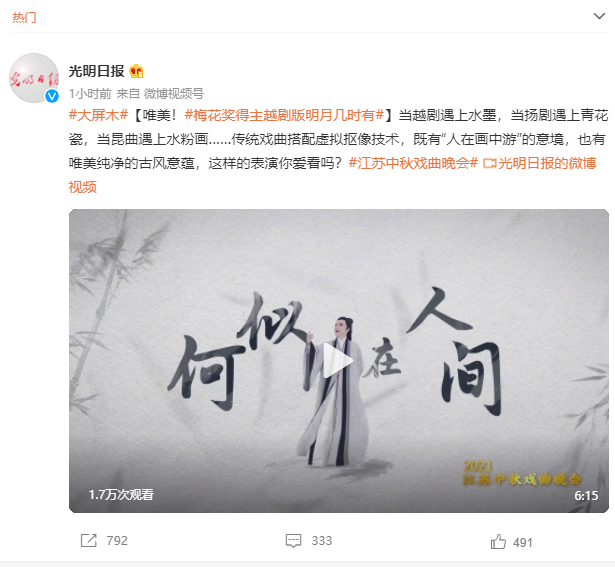The height and width of the screenshot is (567, 615).
Task: Like the post with the thumbs-up icon
Action: 498,542
